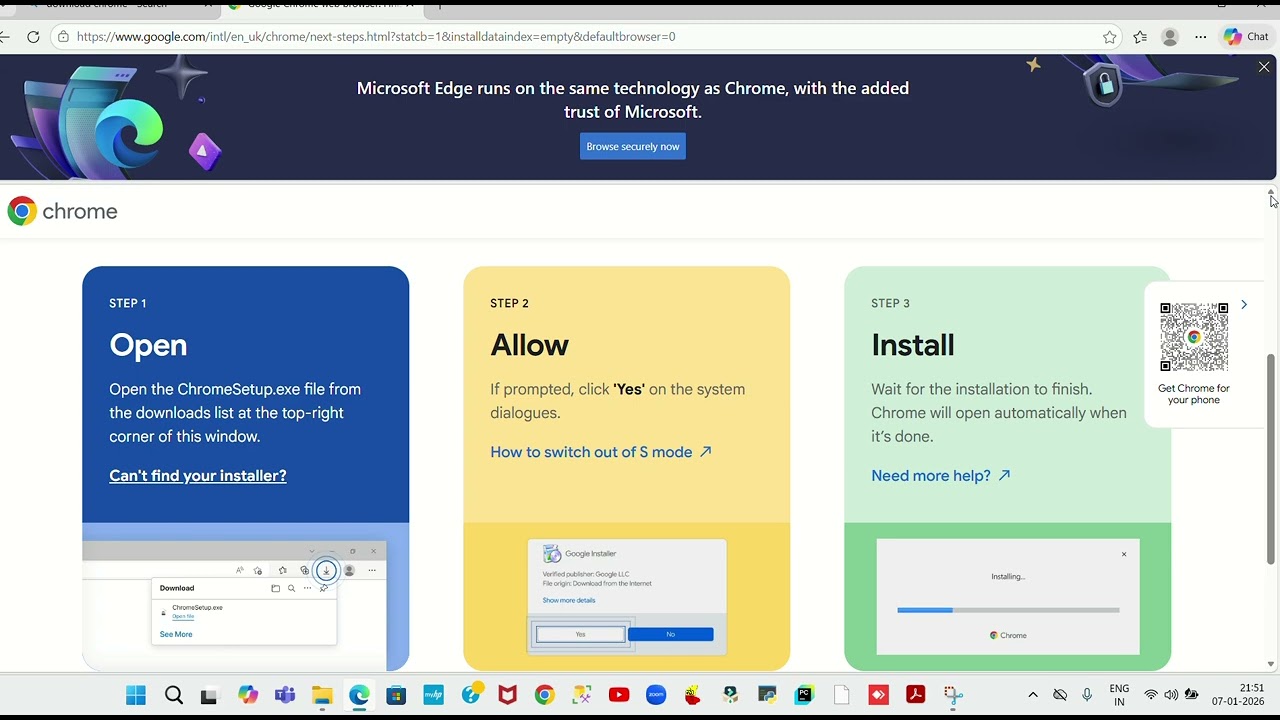The height and width of the screenshot is (720, 1280).
Task: Show hidden system tray icons
Action: pyautogui.click(x=1033, y=695)
